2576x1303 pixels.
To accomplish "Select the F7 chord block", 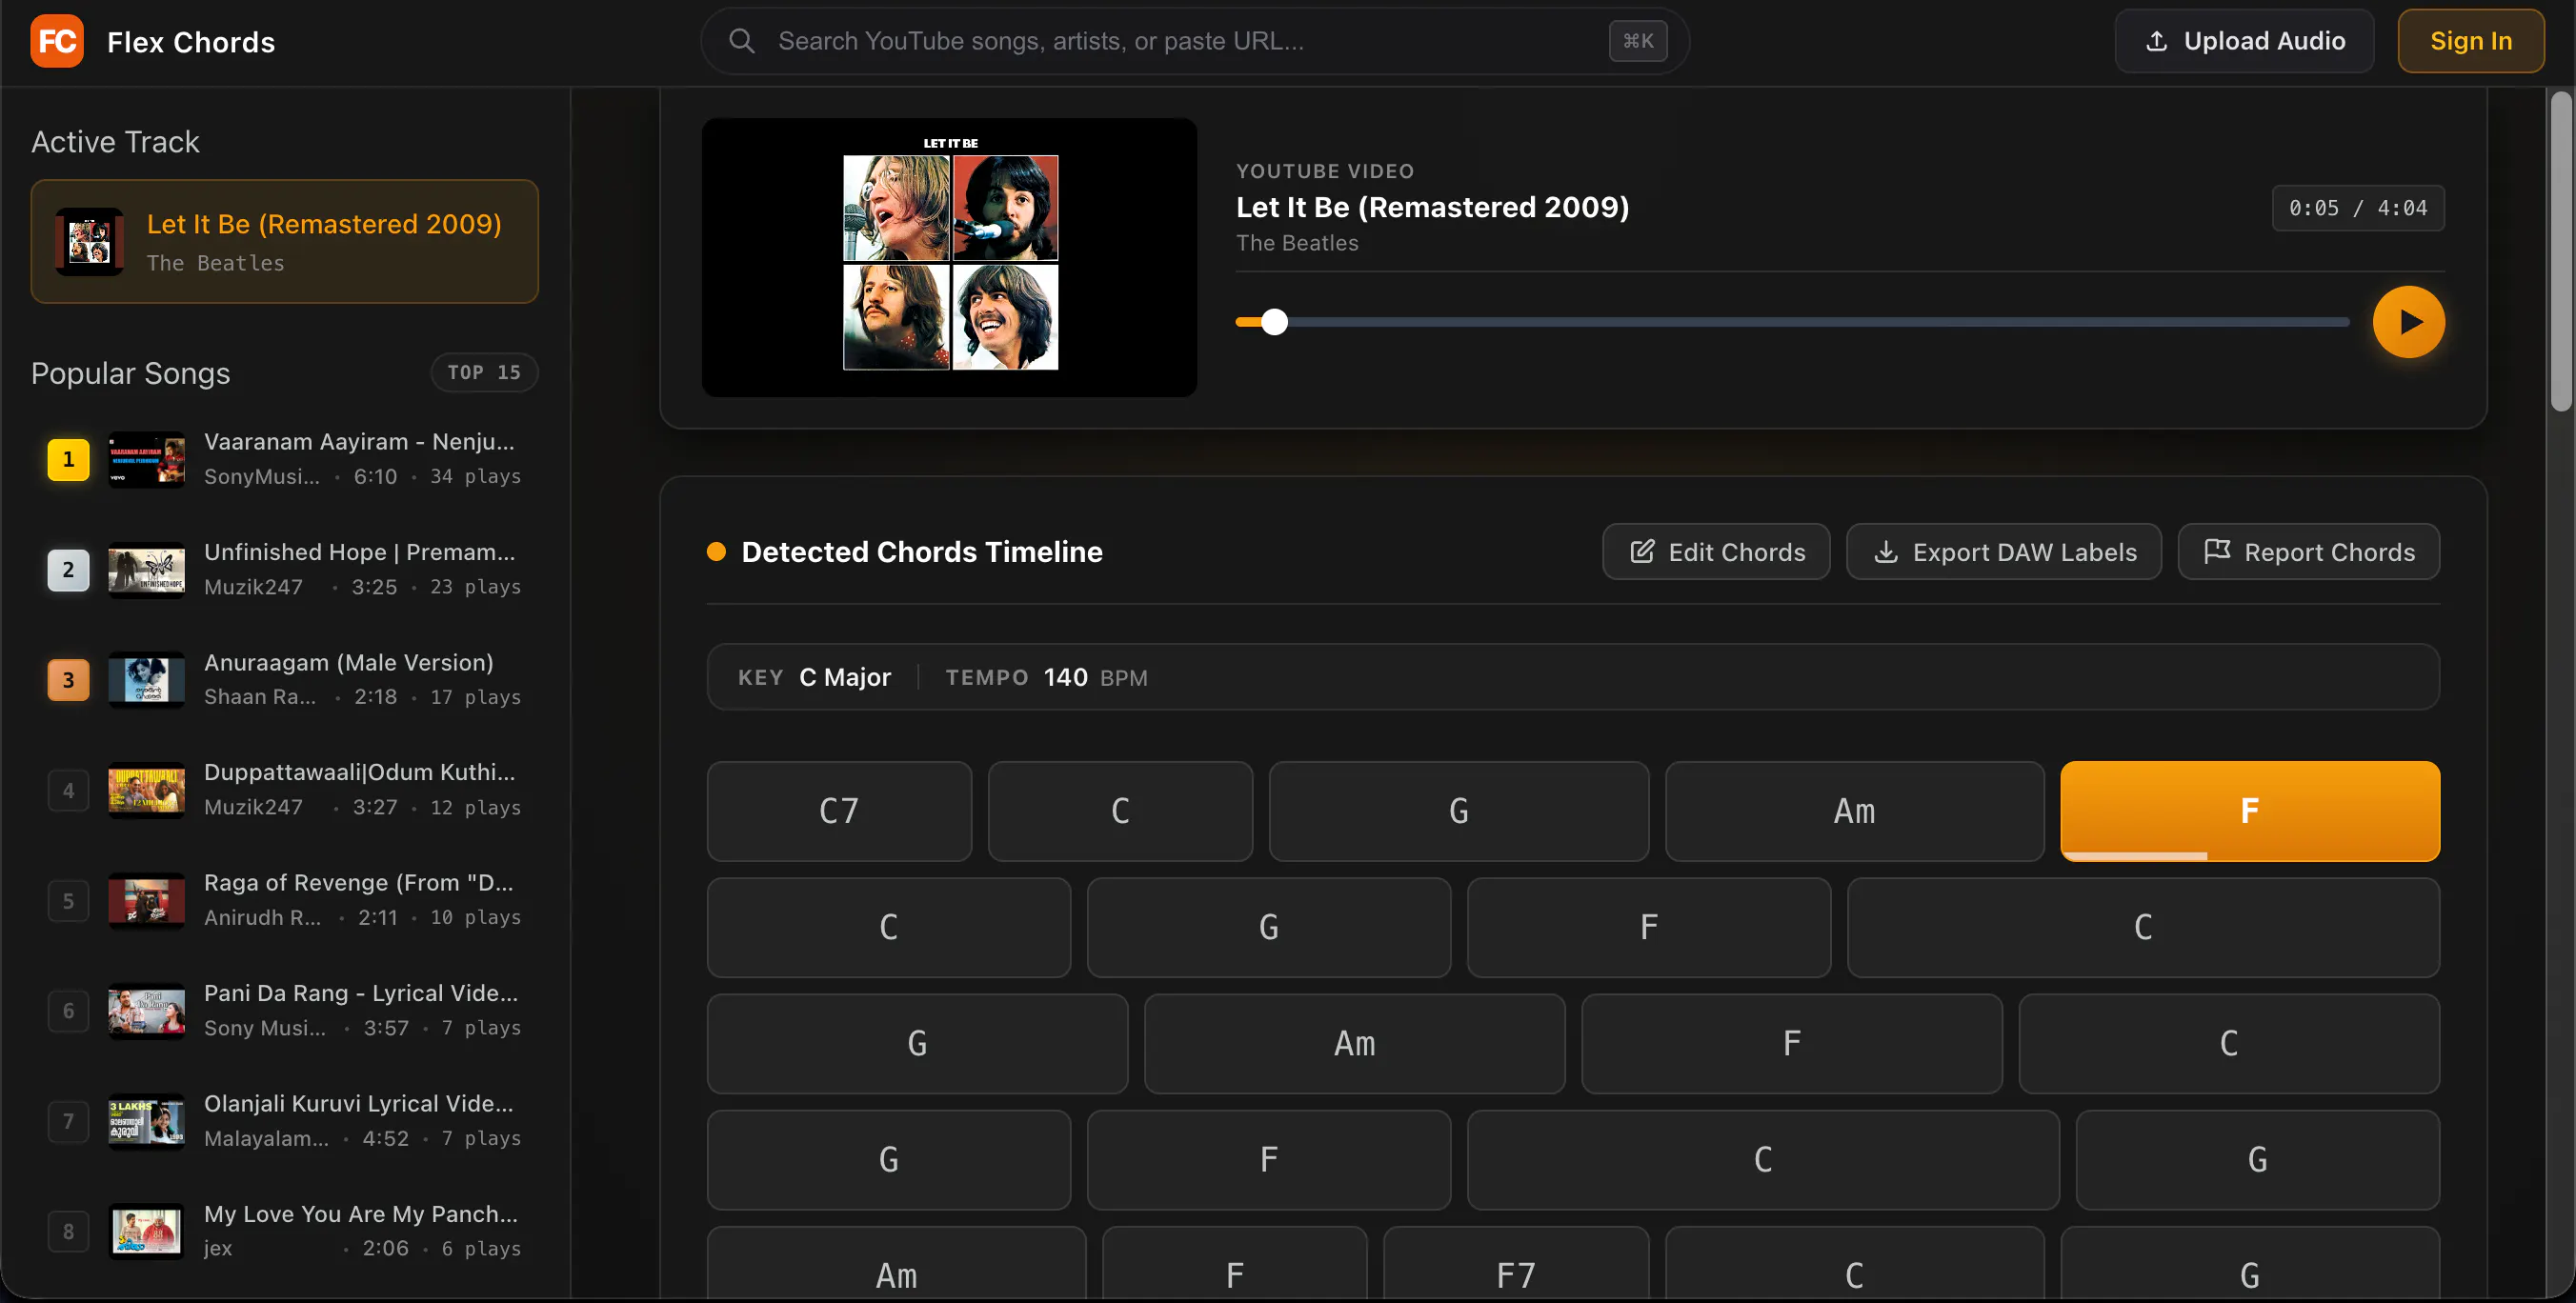I will point(1516,1265).
